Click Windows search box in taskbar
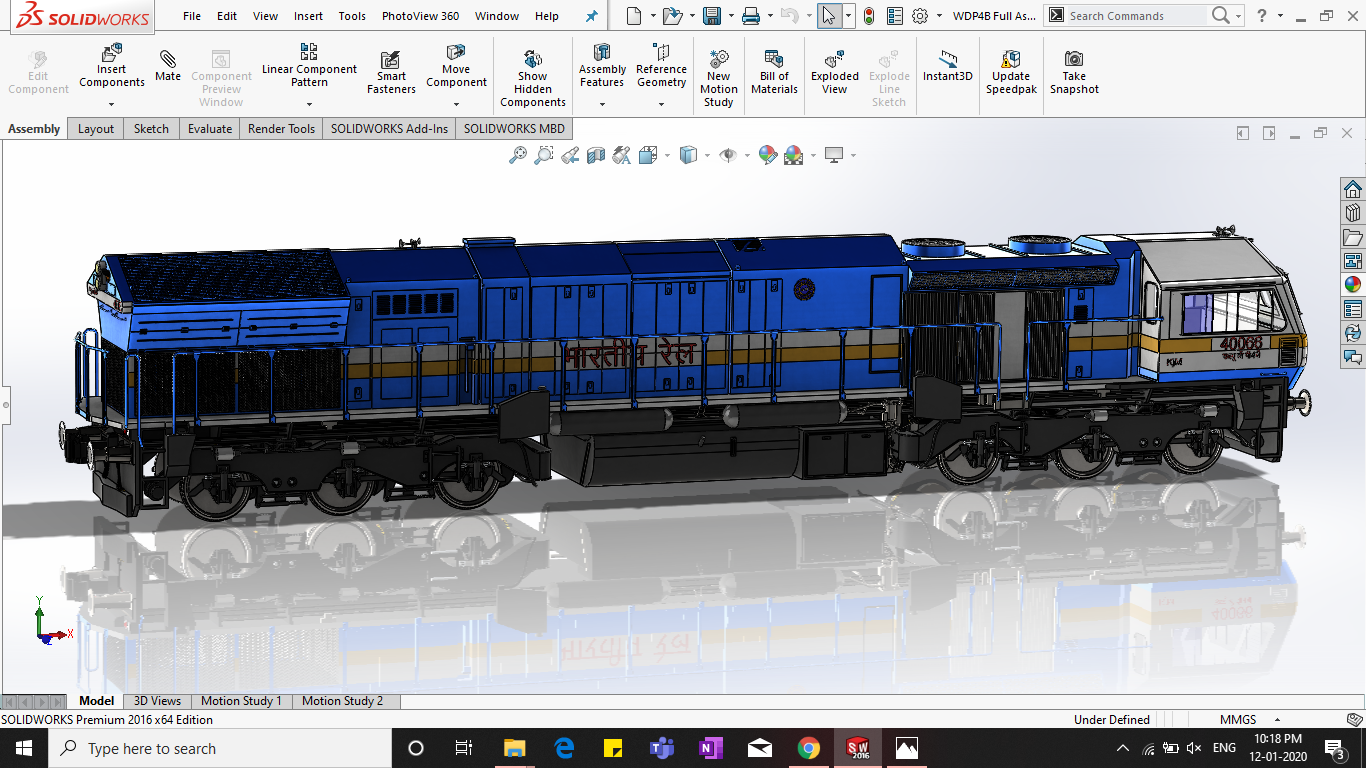 219,748
